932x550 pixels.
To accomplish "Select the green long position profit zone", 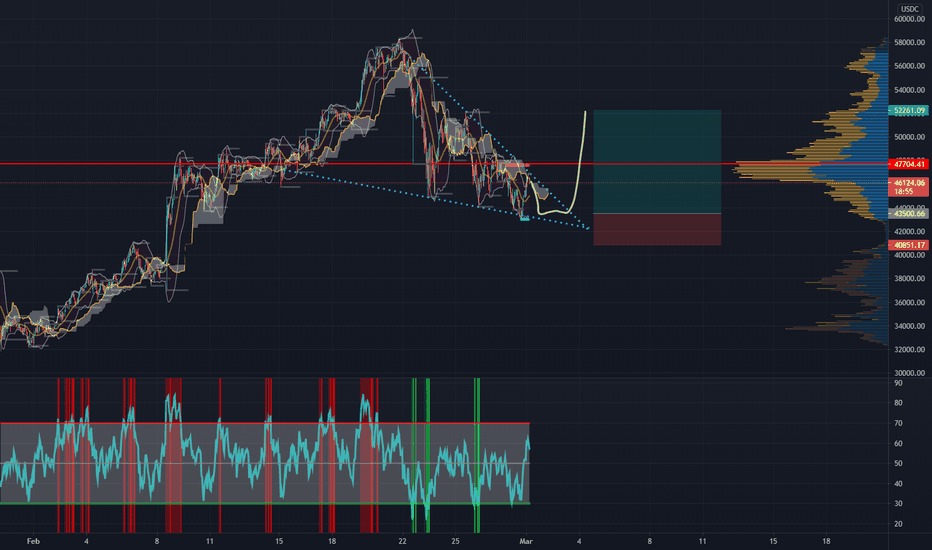I will [657, 162].
